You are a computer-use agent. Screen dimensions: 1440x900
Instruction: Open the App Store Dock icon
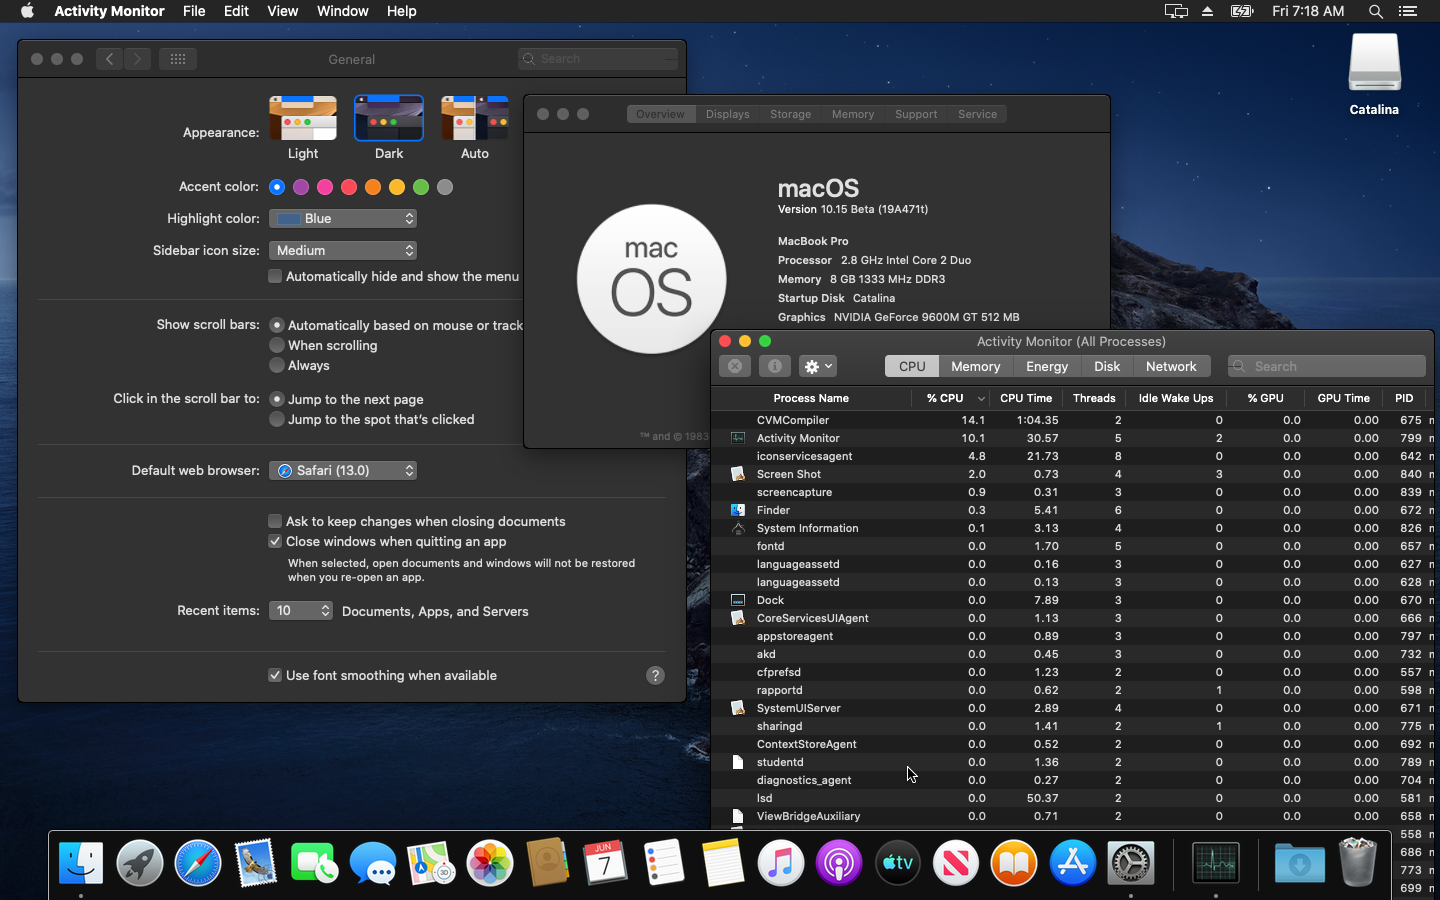click(1072, 863)
